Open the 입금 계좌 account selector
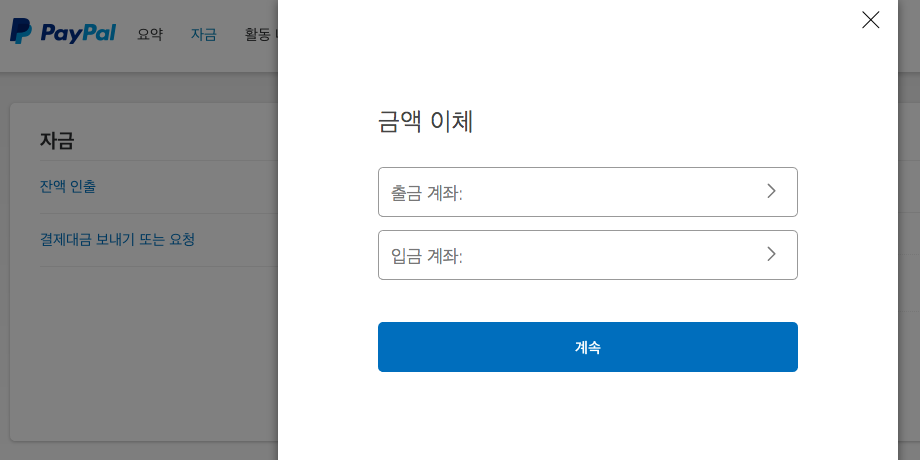Viewport: 920px width, 460px height. click(587, 255)
